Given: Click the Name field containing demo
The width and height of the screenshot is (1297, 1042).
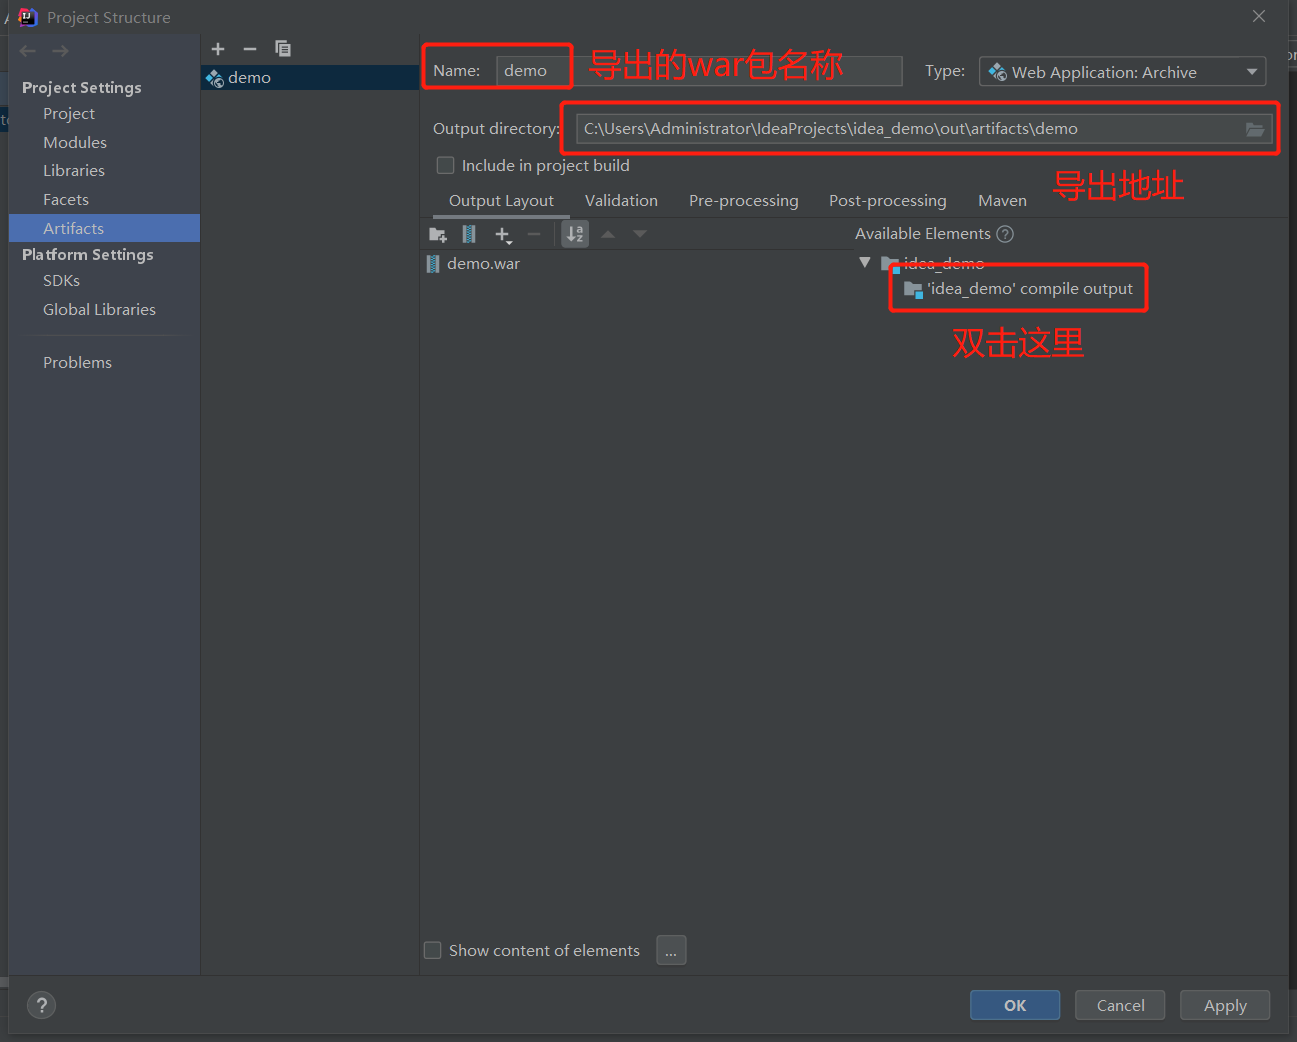Looking at the screenshot, I should tap(699, 71).
